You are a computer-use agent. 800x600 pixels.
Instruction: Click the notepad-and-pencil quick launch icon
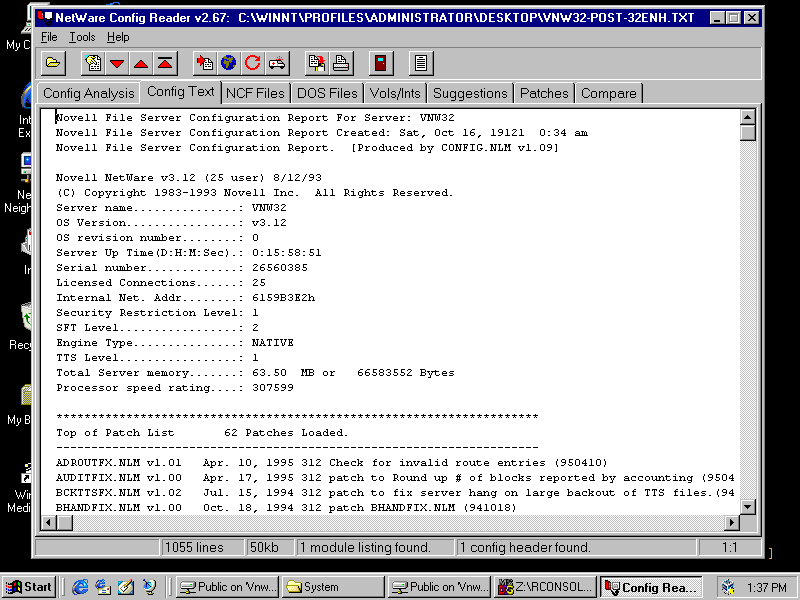click(x=126, y=587)
